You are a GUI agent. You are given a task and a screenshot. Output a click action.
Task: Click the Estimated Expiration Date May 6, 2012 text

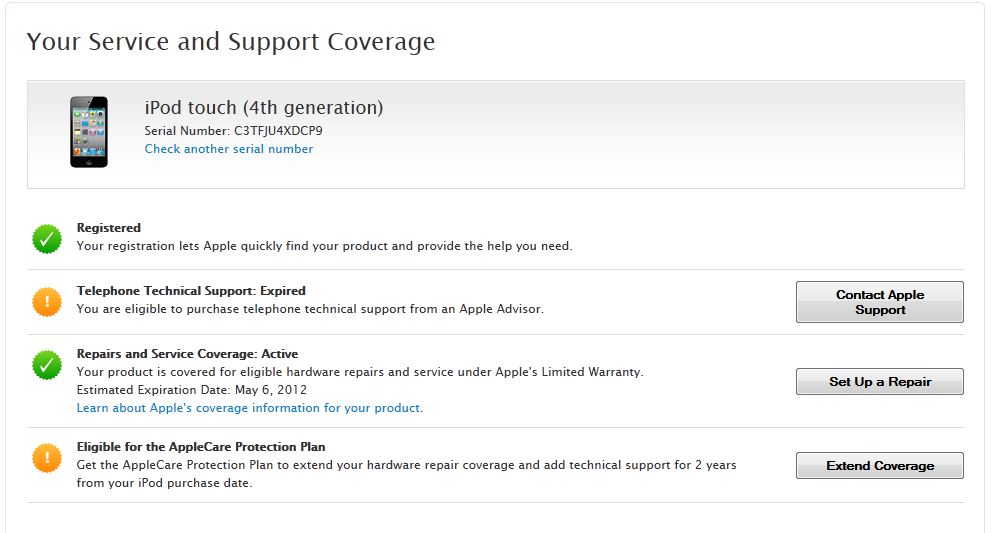191,390
